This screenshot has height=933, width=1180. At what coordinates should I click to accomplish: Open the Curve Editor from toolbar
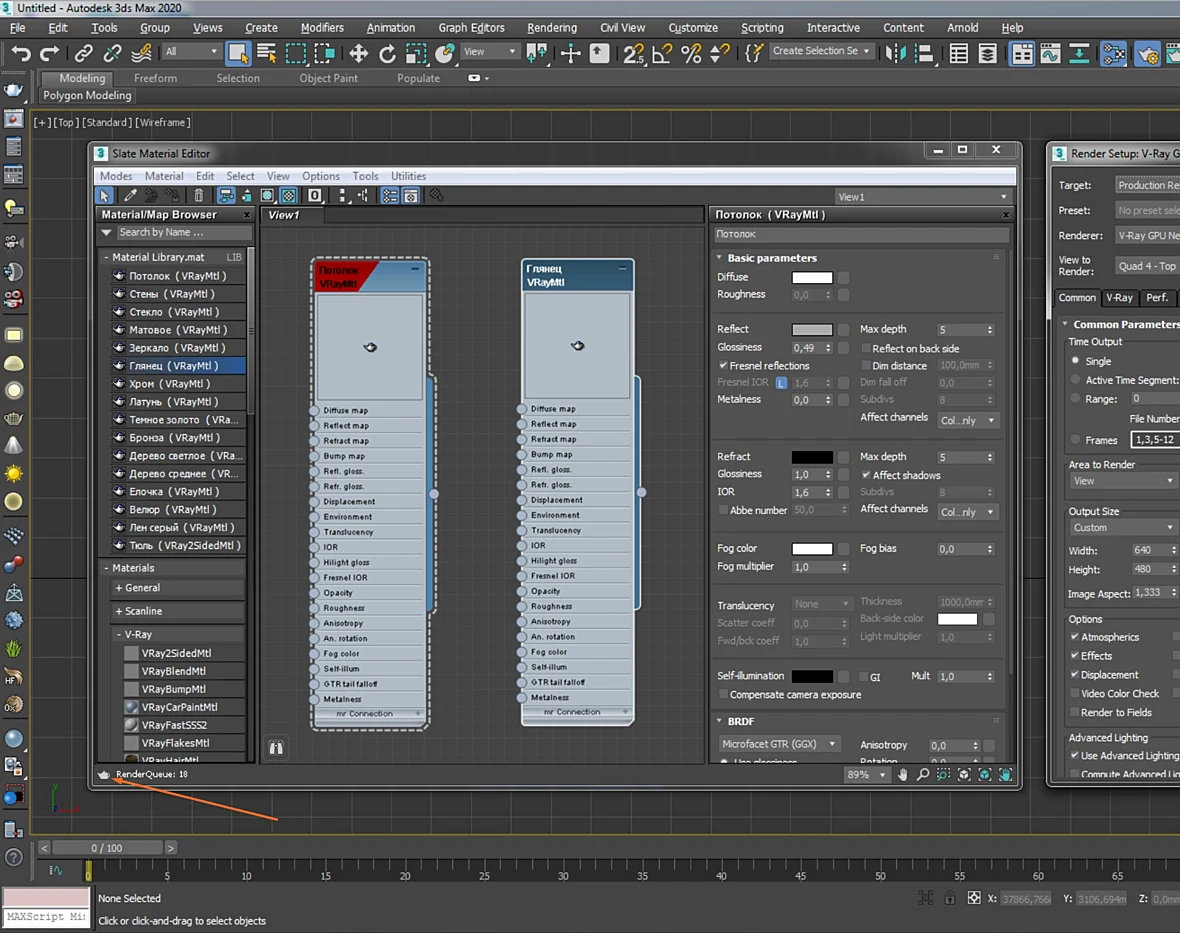[1051, 53]
